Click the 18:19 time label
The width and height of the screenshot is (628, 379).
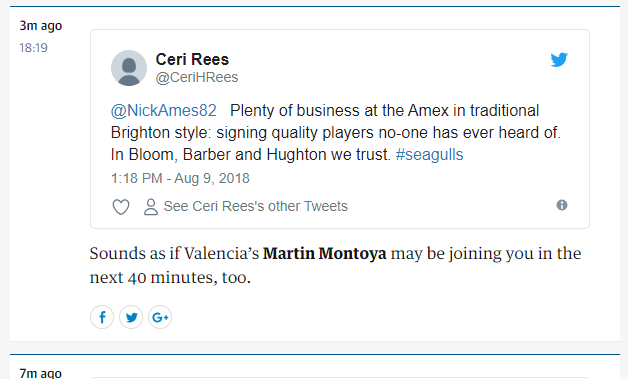pos(34,48)
